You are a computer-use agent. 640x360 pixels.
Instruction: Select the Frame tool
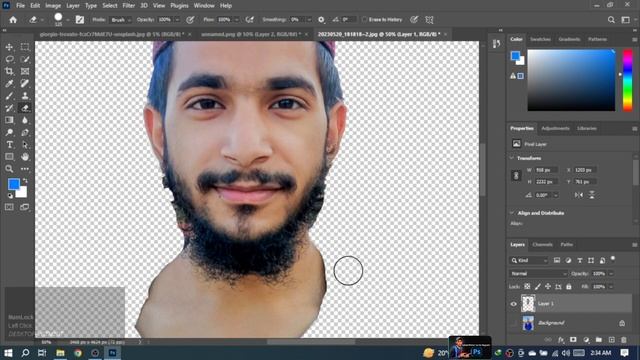click(25, 71)
